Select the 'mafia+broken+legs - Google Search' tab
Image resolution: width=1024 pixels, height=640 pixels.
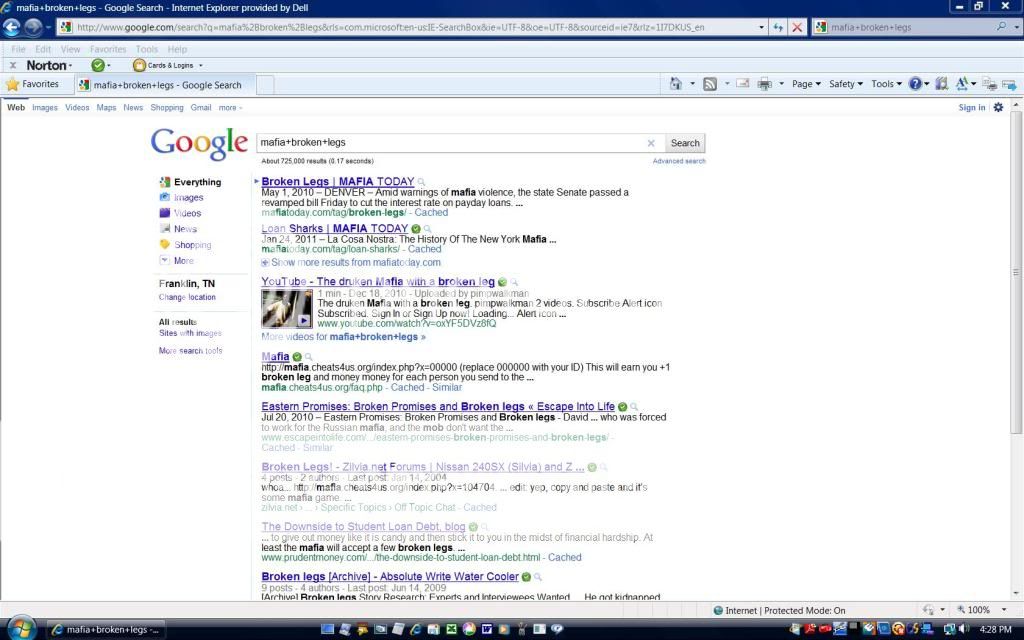(164, 85)
